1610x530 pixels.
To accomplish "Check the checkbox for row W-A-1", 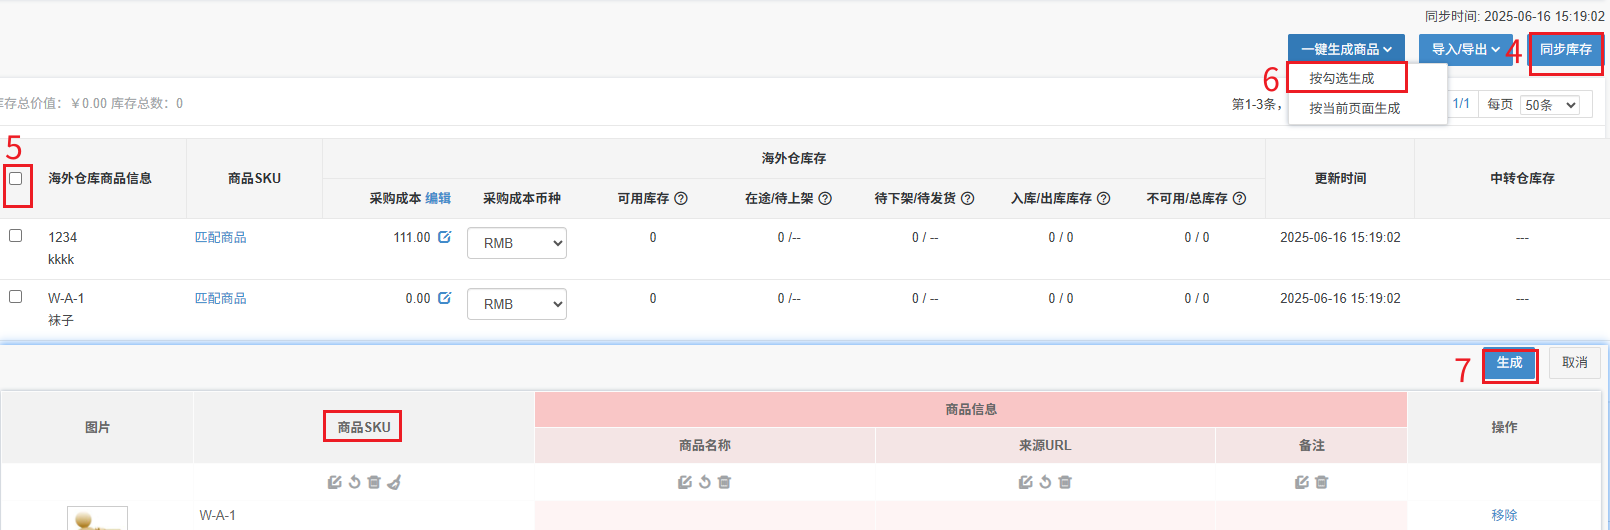I will click(16, 296).
